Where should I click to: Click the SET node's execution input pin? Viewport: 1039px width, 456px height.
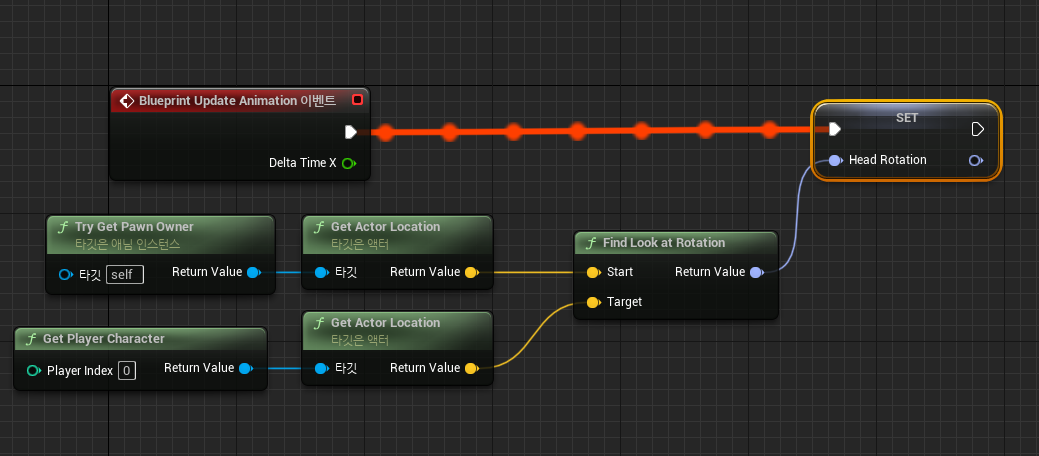coord(836,129)
